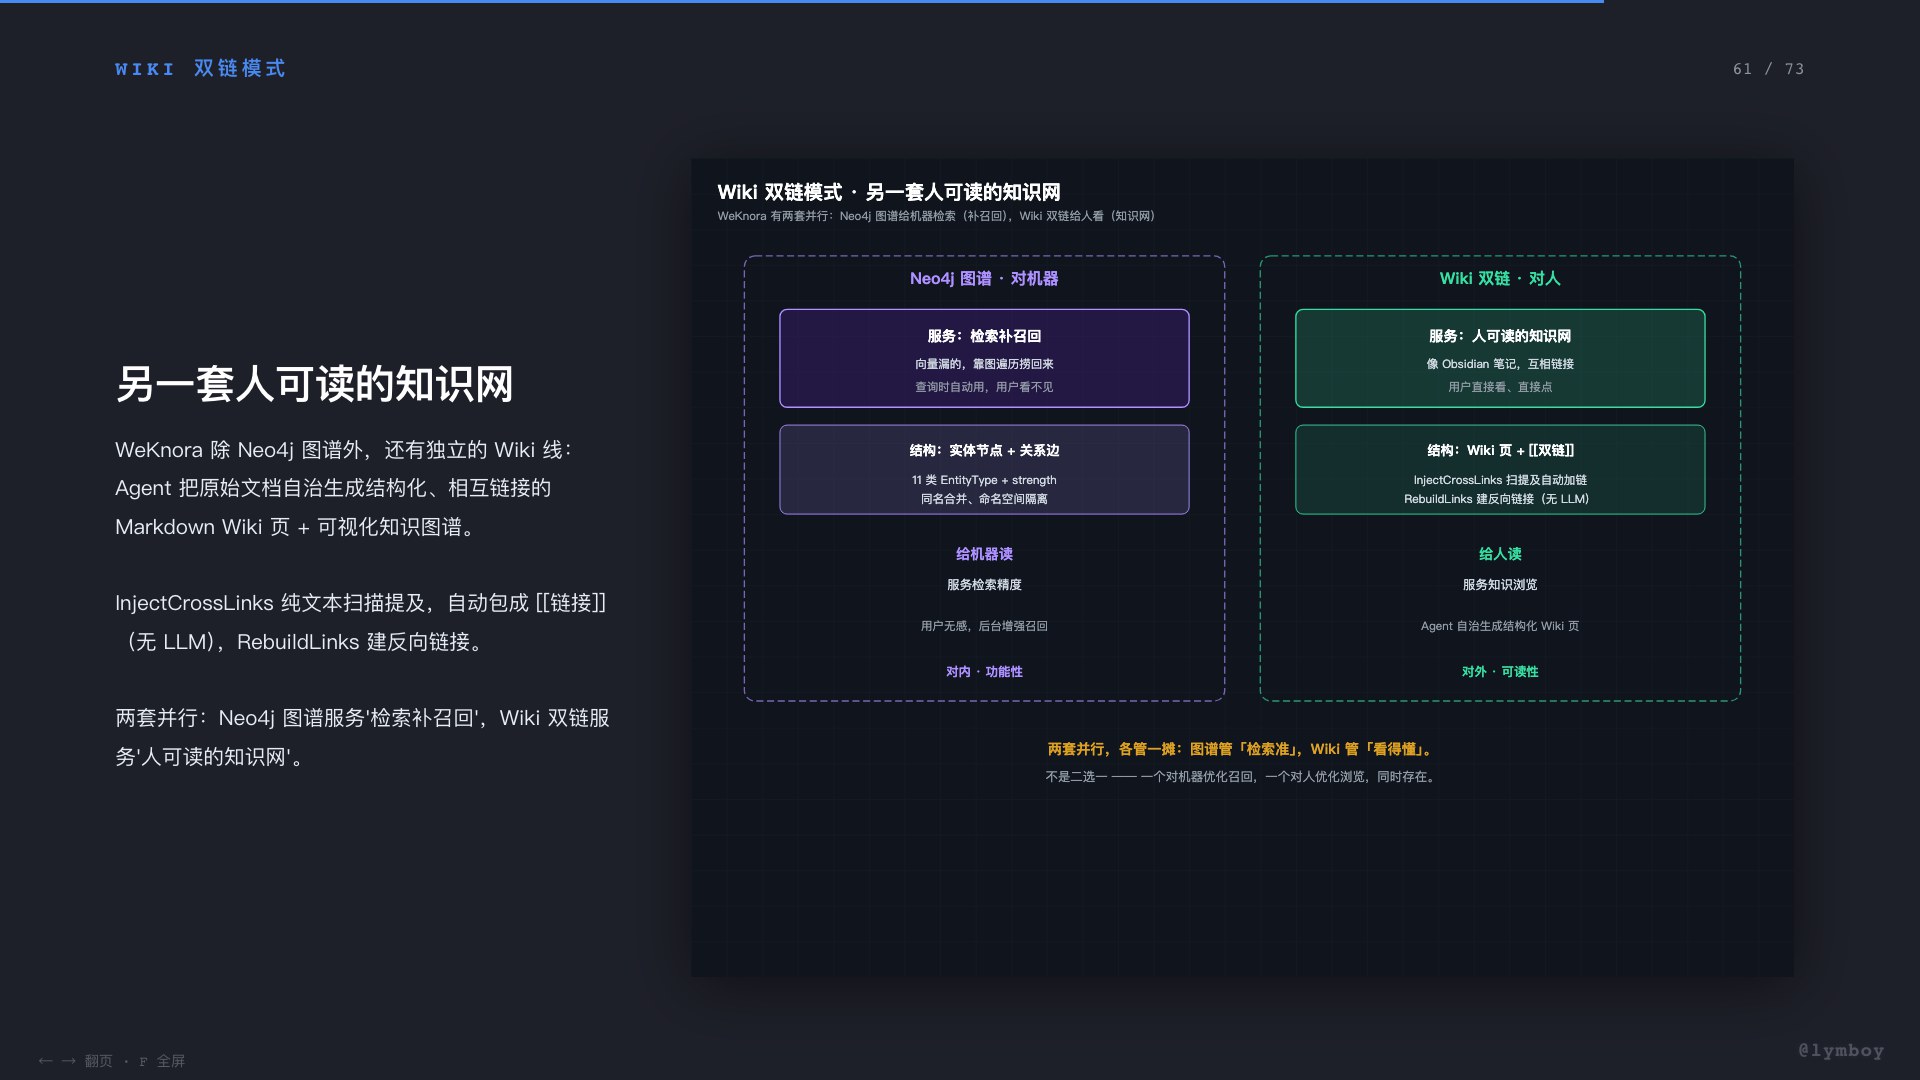Click the "← → 翻页" navigation hint
Image resolution: width=1920 pixels, height=1080 pixels.
click(x=75, y=1061)
